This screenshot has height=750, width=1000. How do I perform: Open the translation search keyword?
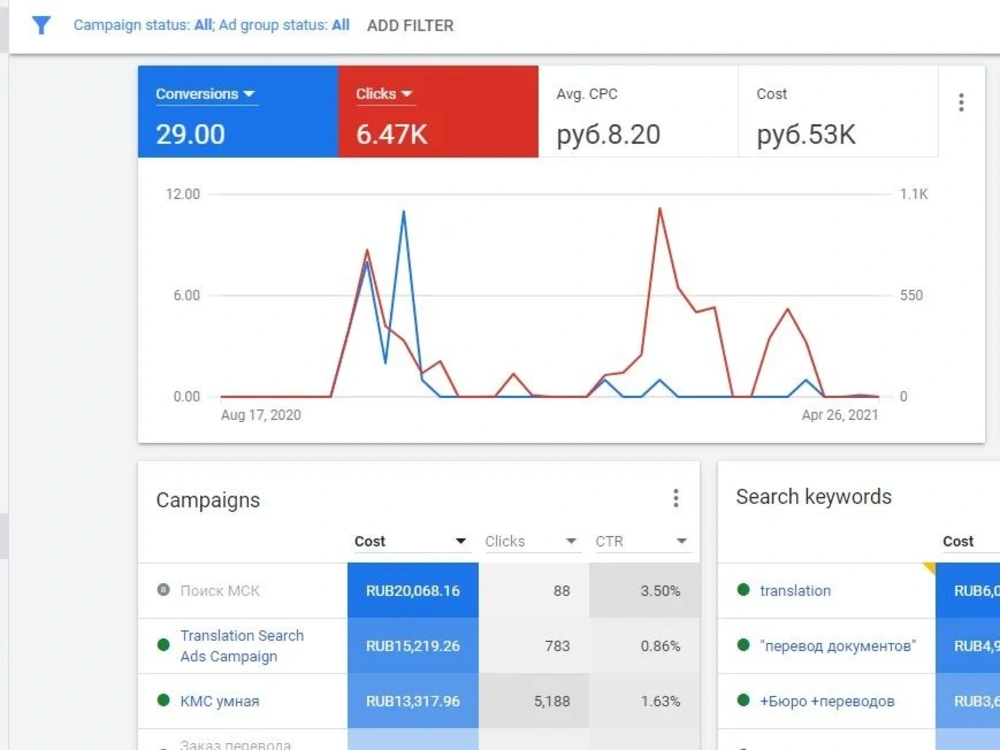(795, 591)
